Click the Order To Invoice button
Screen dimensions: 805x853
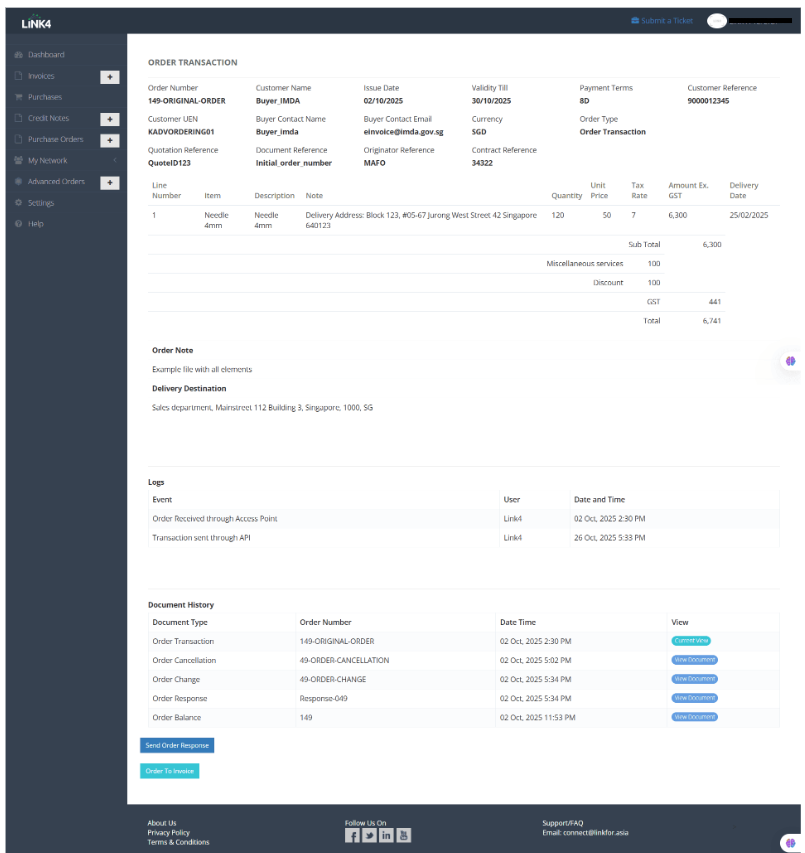(170, 771)
